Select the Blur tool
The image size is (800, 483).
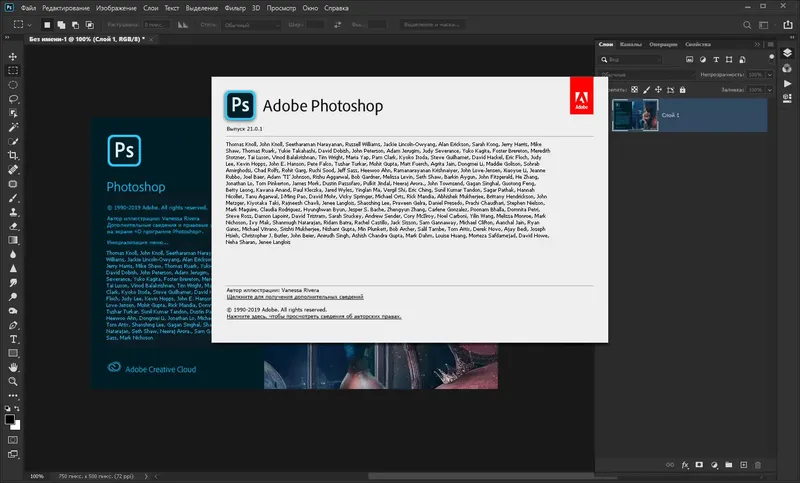tap(13, 255)
